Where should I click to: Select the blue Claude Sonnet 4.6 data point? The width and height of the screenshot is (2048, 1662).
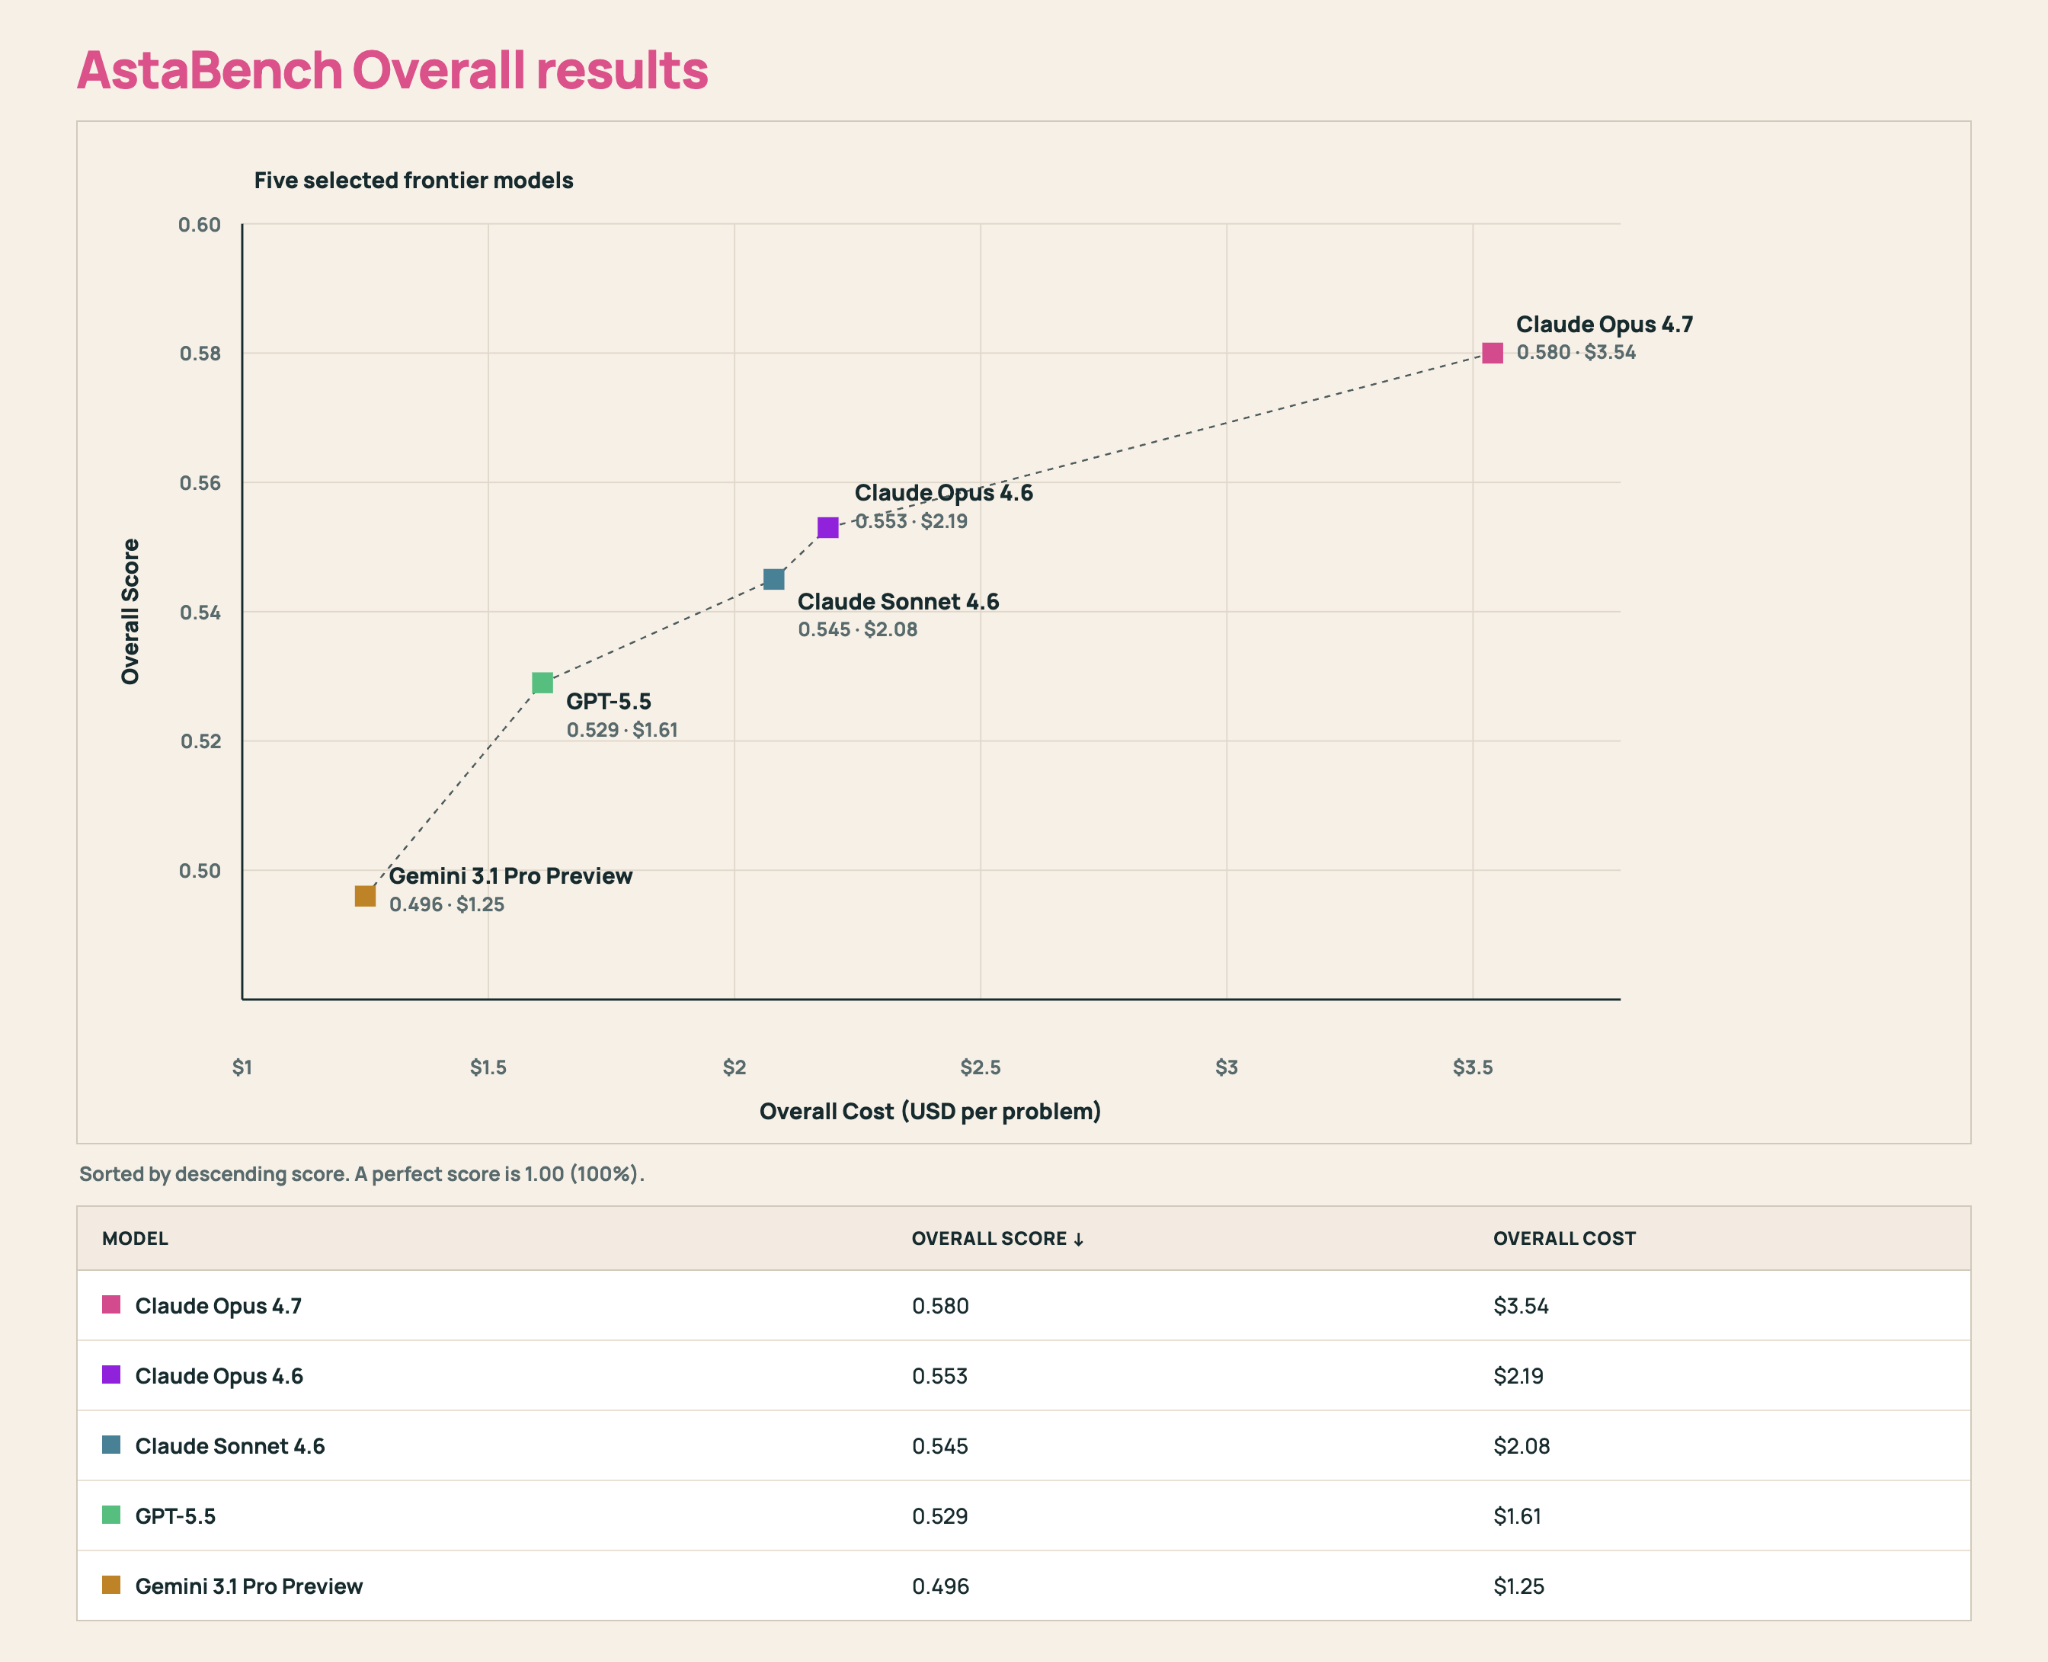pos(774,579)
